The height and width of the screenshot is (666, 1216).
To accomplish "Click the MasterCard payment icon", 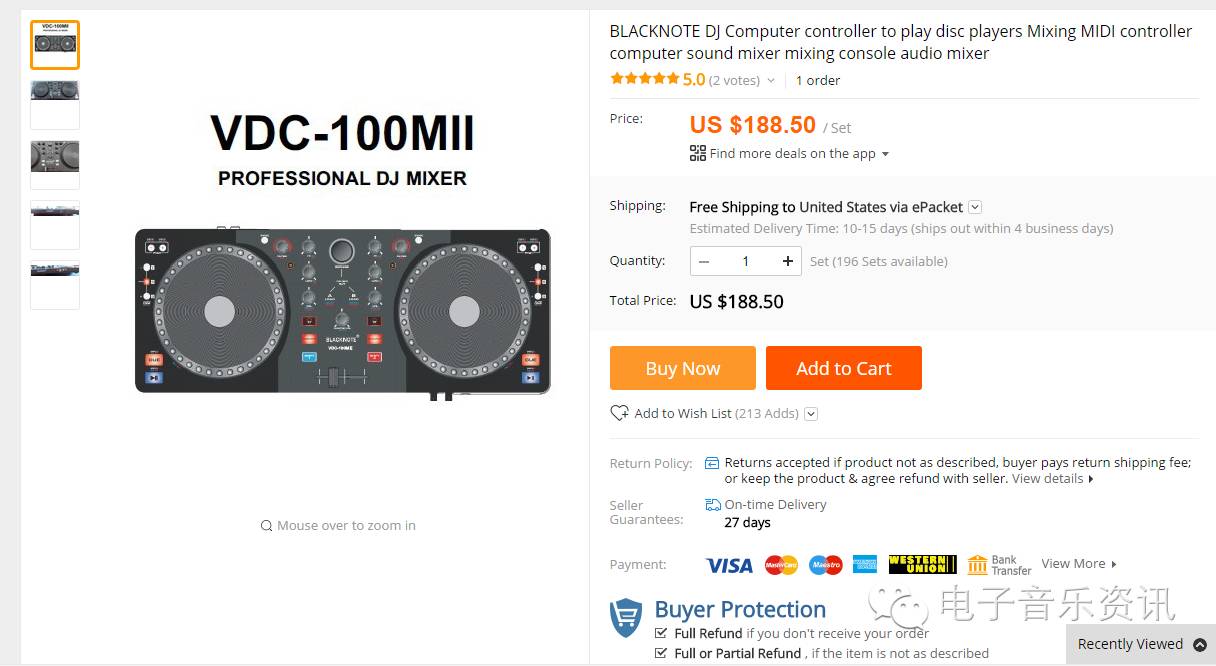I will [x=781, y=565].
